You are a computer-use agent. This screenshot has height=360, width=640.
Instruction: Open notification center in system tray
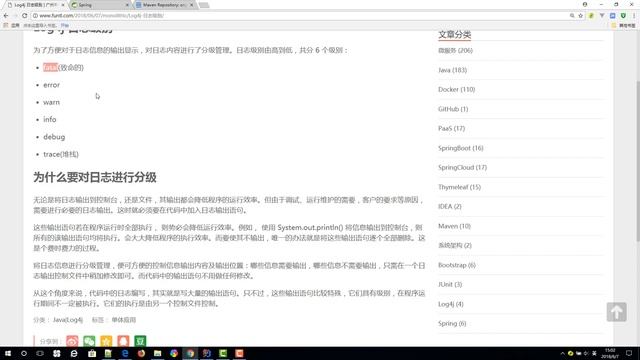click(629, 353)
